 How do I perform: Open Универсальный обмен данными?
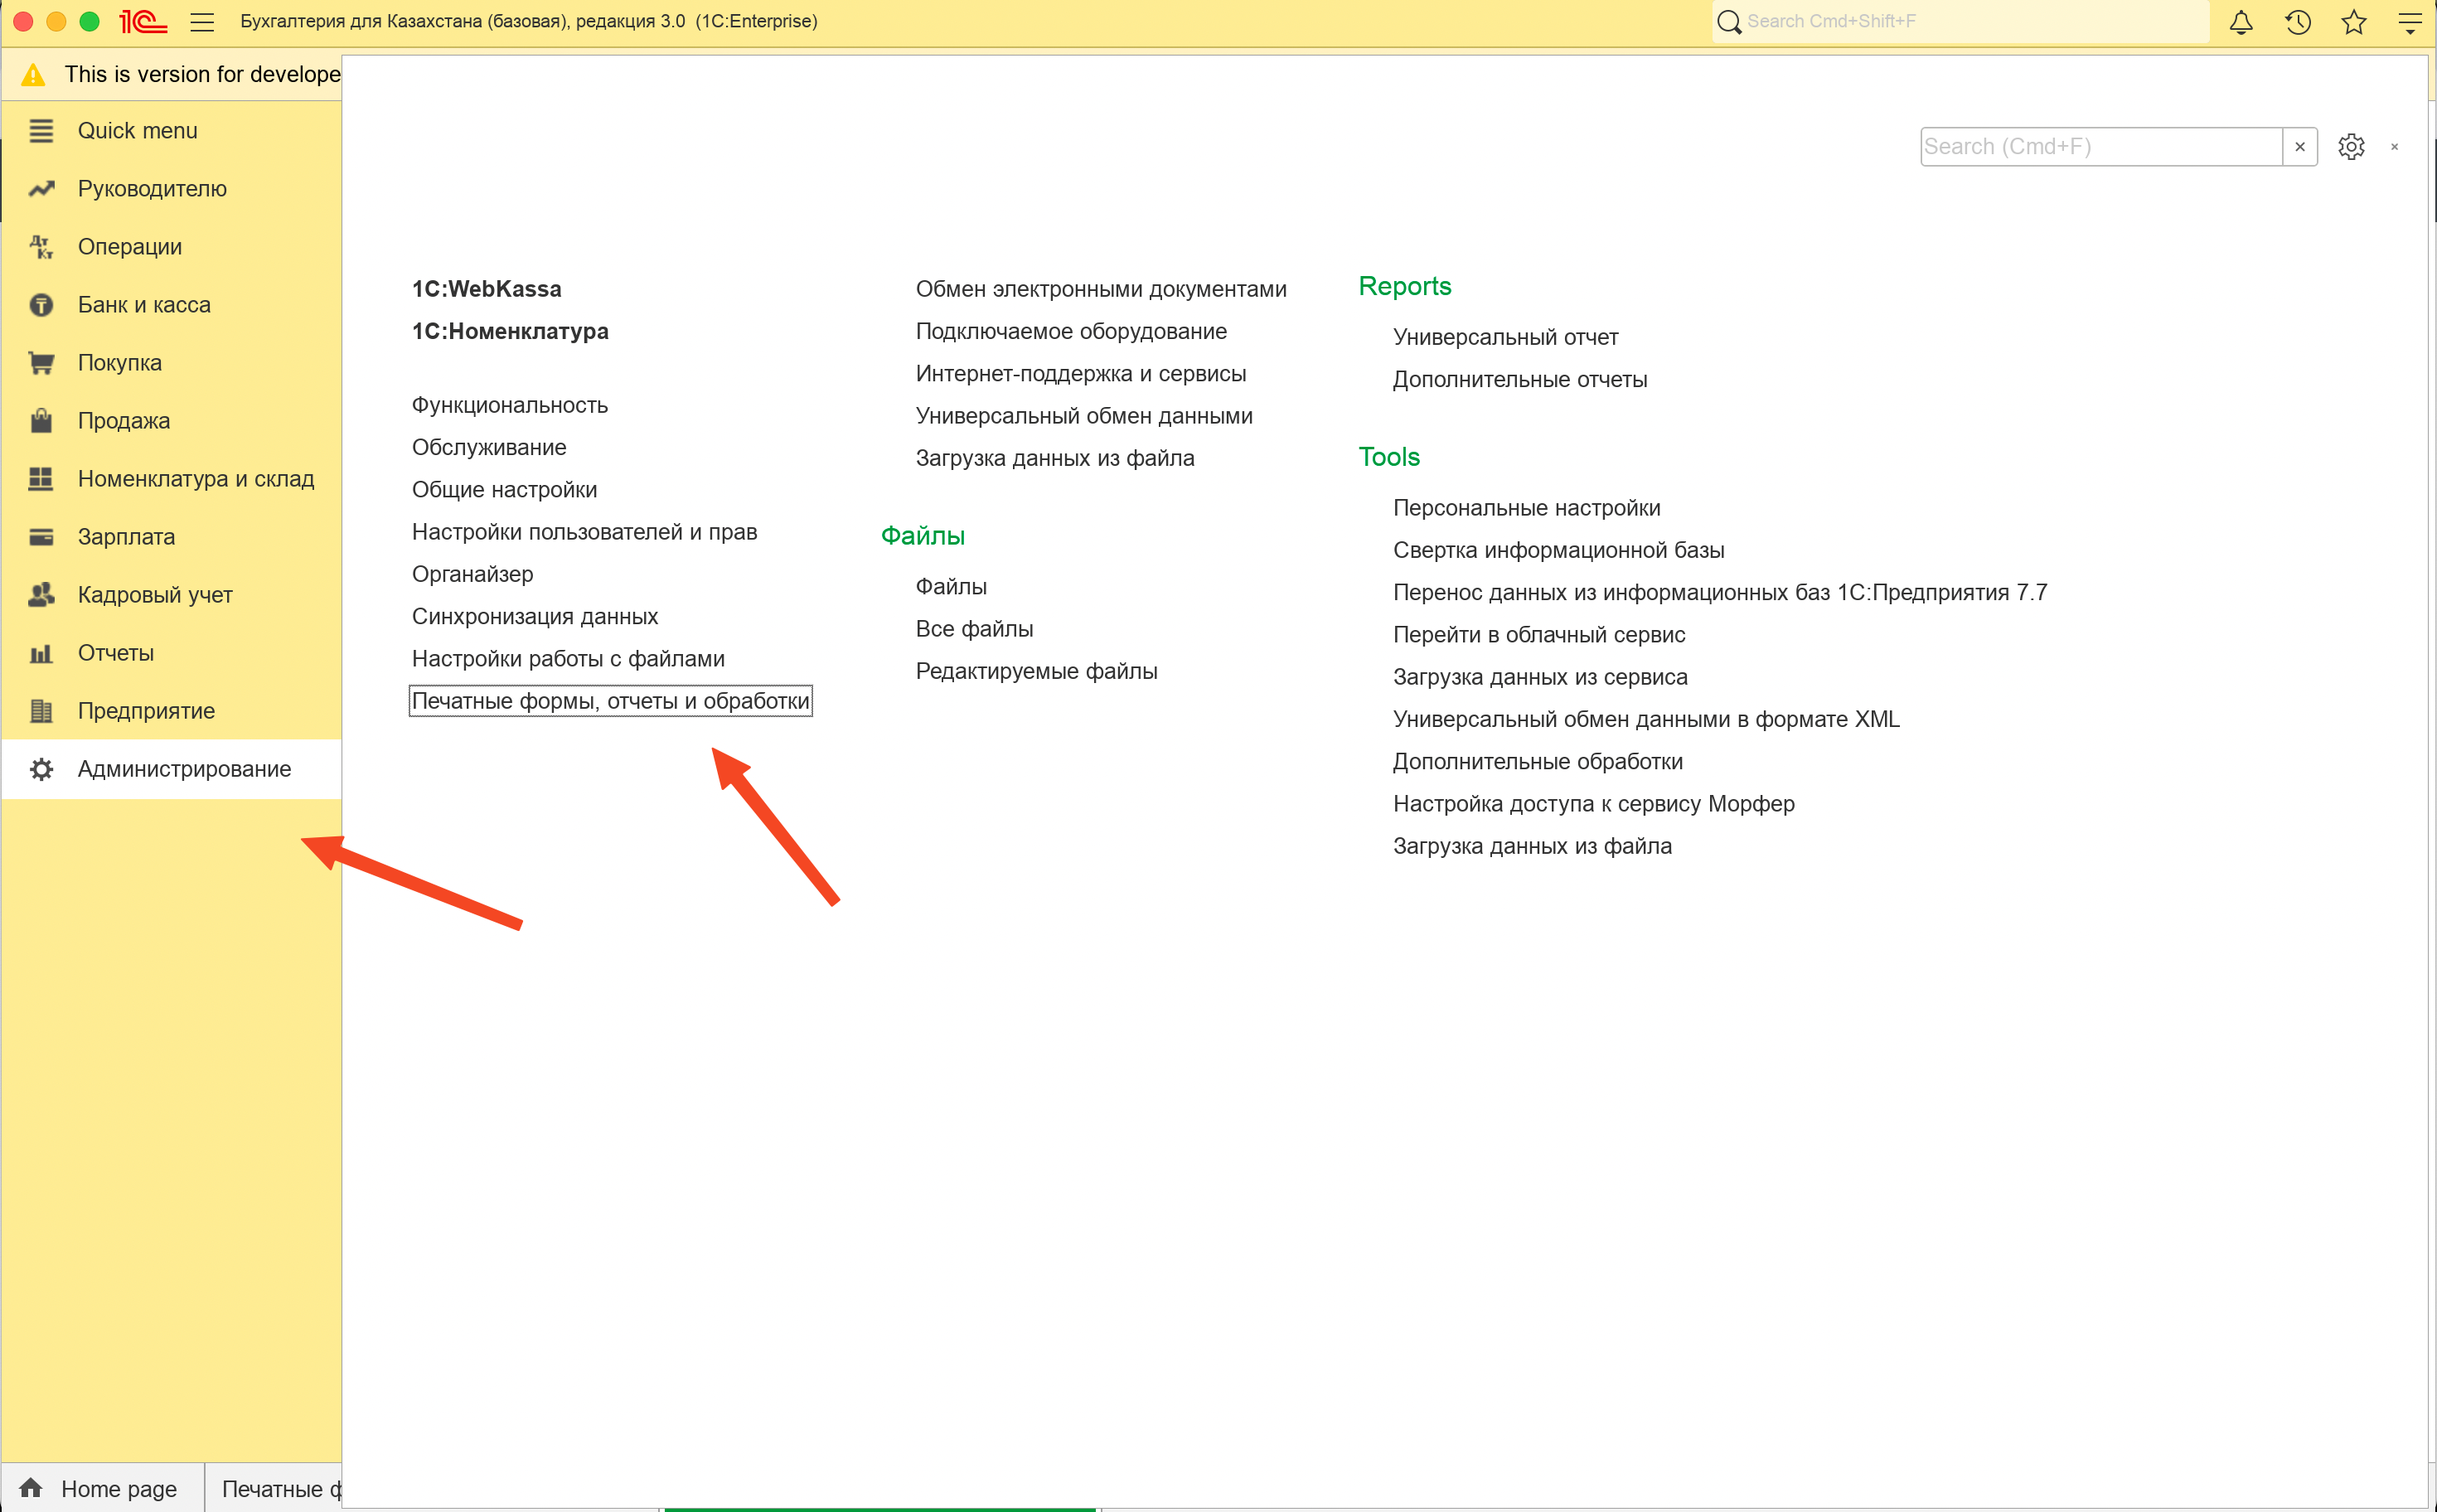[1084, 416]
